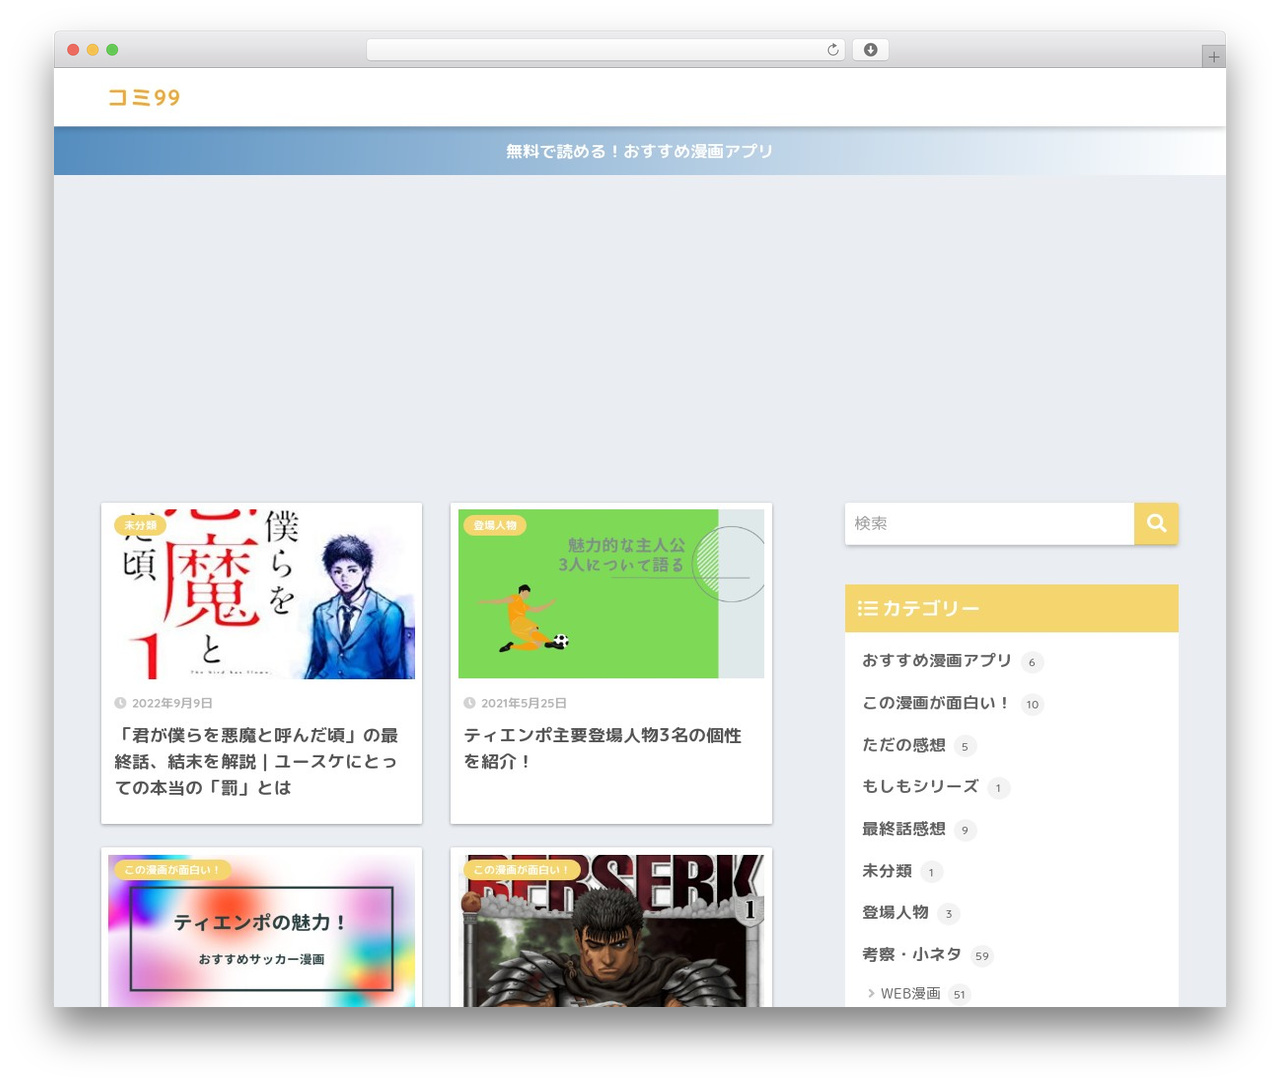Click the この漫画が面白い！ tag on ティエンポ card

172,870
